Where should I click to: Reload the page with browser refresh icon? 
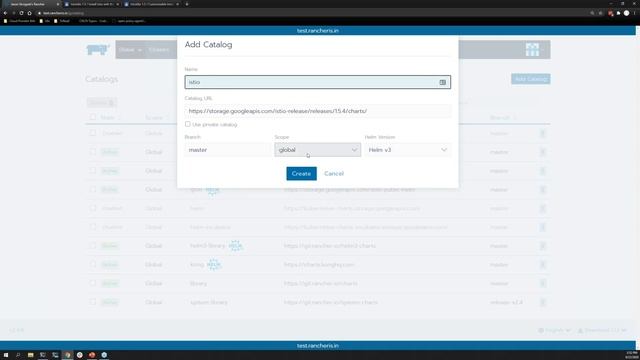click(21, 13)
